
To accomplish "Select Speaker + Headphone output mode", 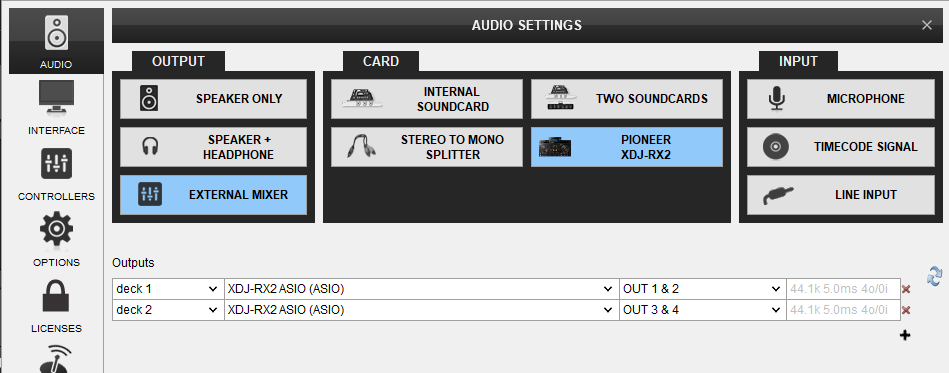I will [x=214, y=147].
